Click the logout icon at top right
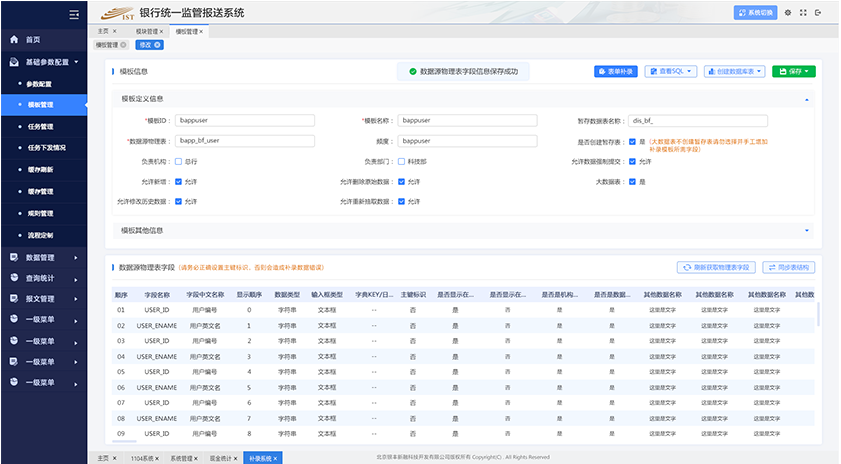Image resolution: width=841 pixels, height=464 pixels. click(819, 13)
